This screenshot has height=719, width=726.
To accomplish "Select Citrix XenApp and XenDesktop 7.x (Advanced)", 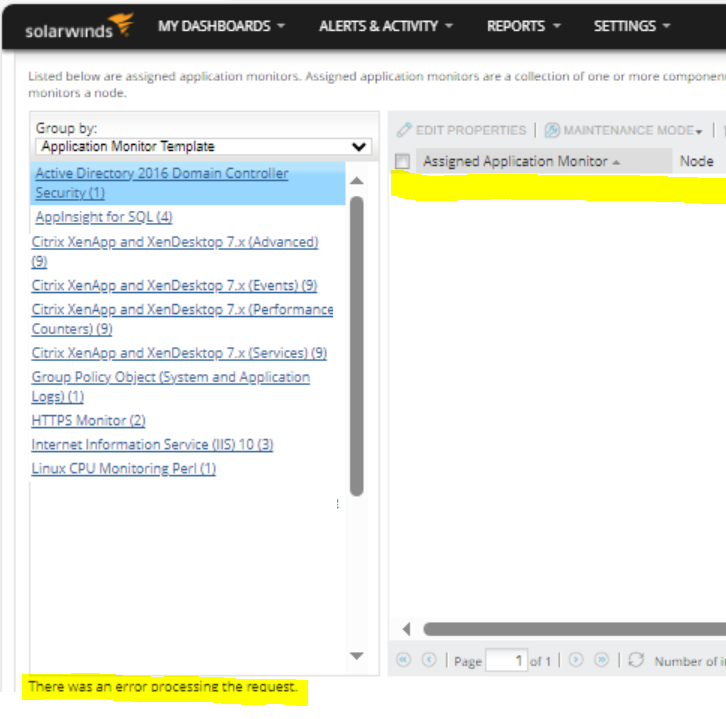I will coord(175,251).
